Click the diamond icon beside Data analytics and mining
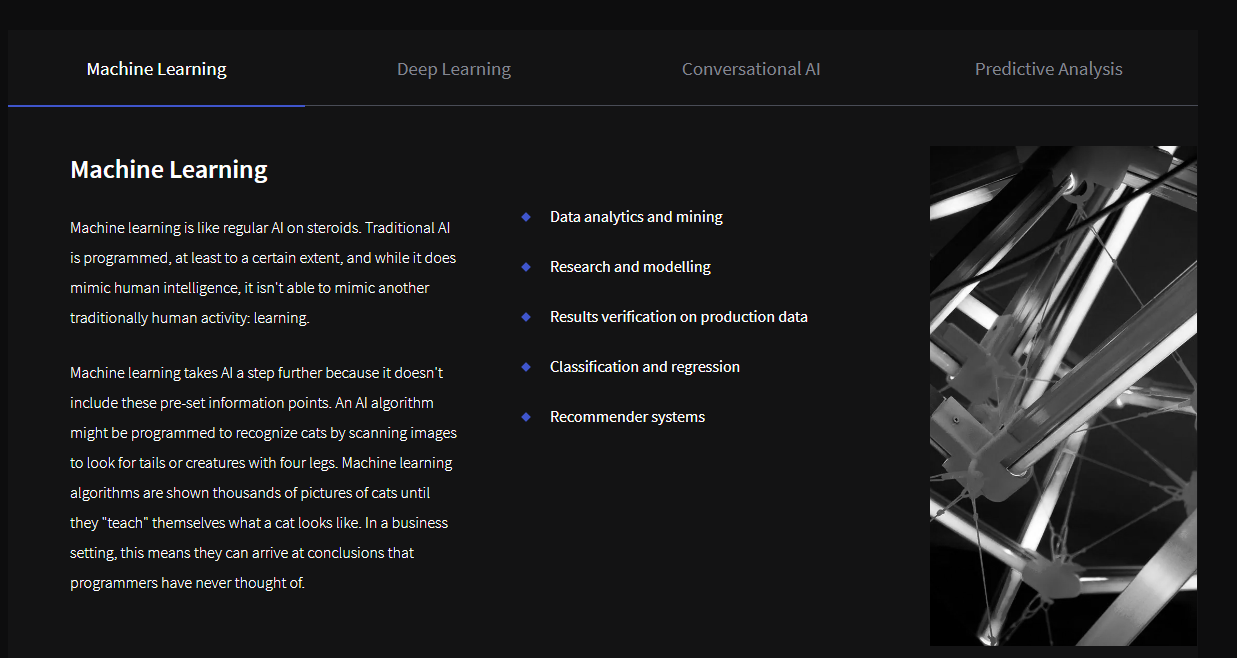Viewport: 1237px width, 658px height. [526, 216]
